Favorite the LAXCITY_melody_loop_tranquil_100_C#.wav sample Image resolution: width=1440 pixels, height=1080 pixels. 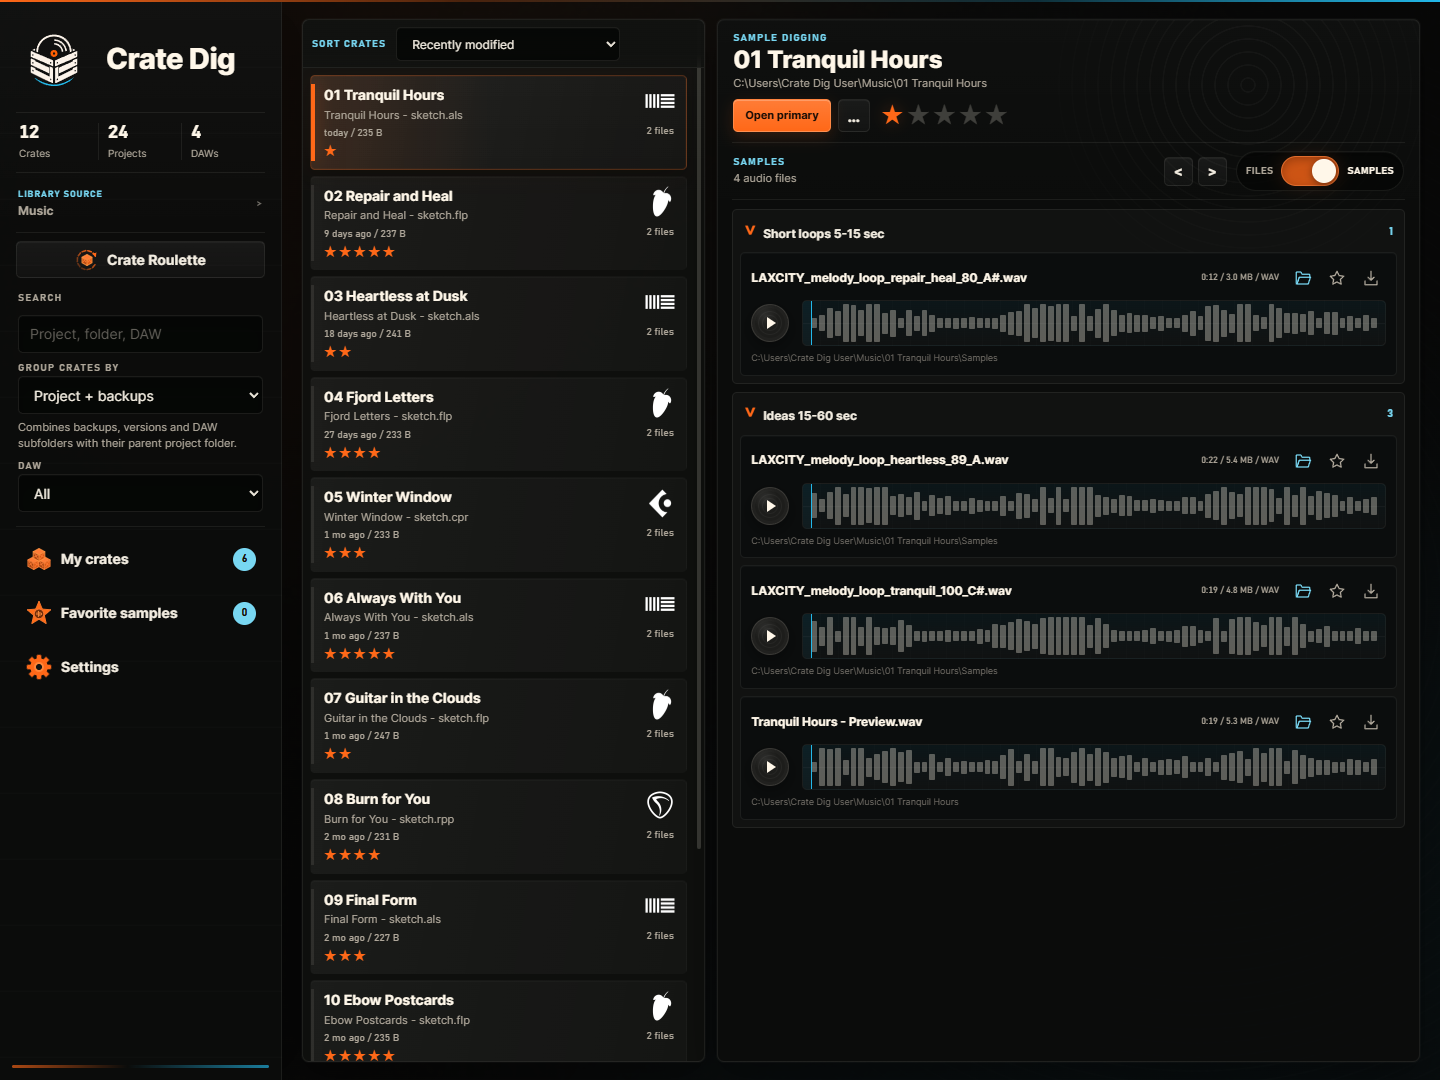pyautogui.click(x=1337, y=591)
